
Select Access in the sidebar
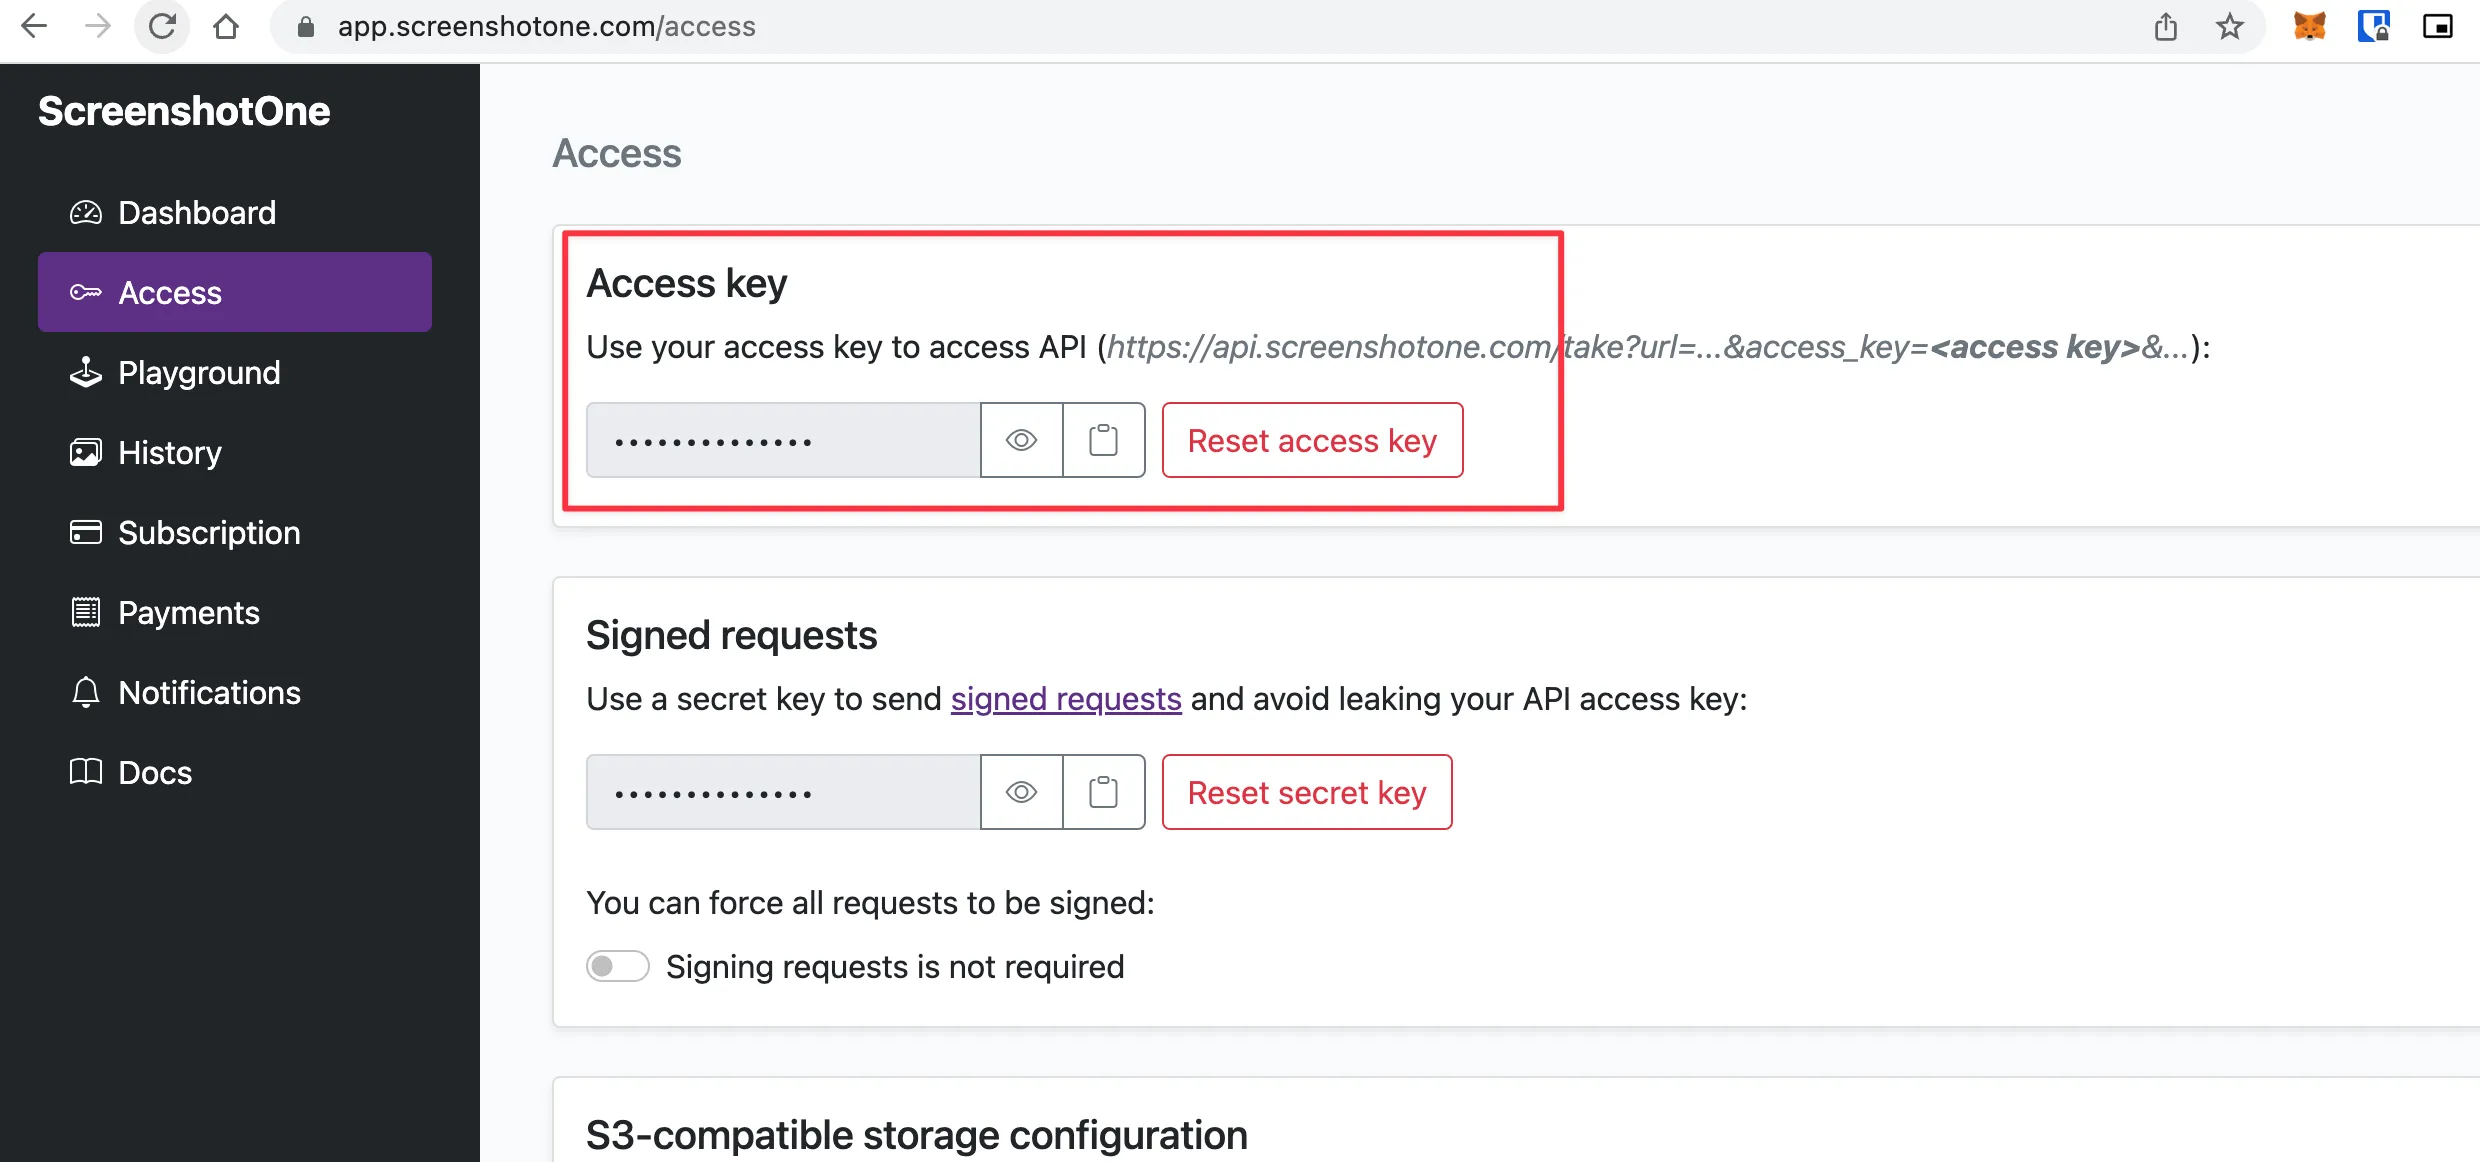(170, 292)
